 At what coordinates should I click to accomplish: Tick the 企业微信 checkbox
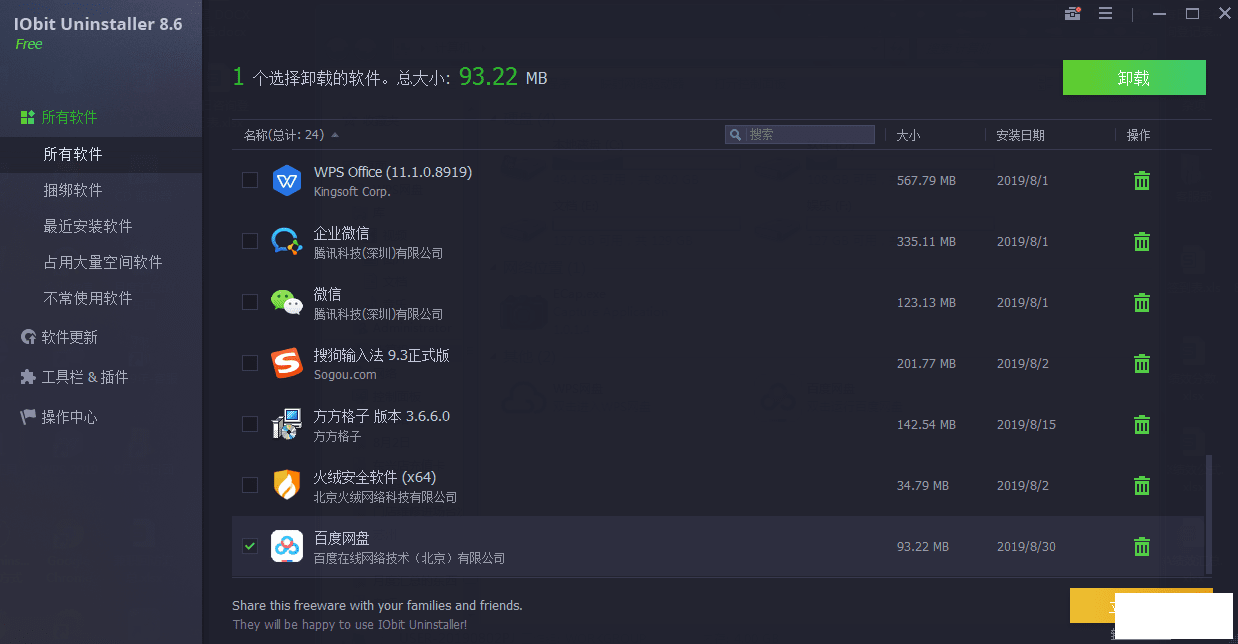click(x=250, y=242)
